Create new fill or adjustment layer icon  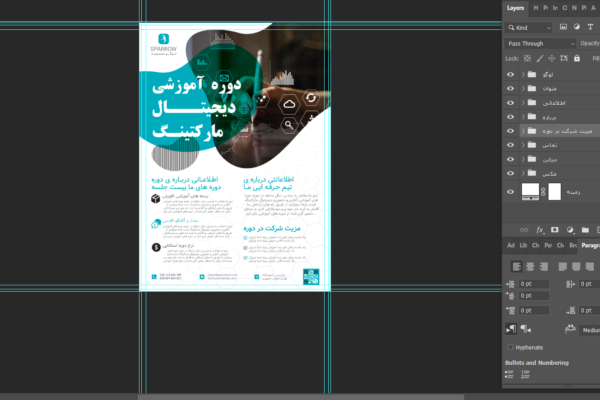coord(570,230)
